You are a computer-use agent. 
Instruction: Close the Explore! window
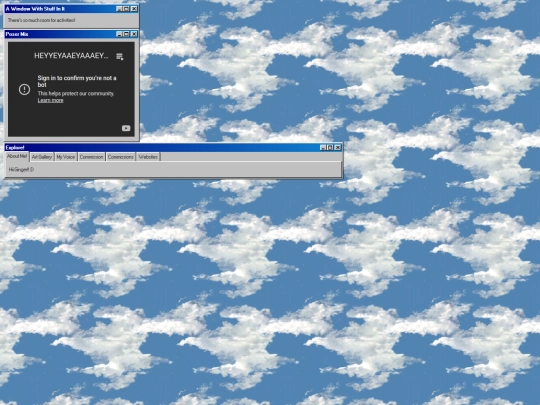click(338, 147)
